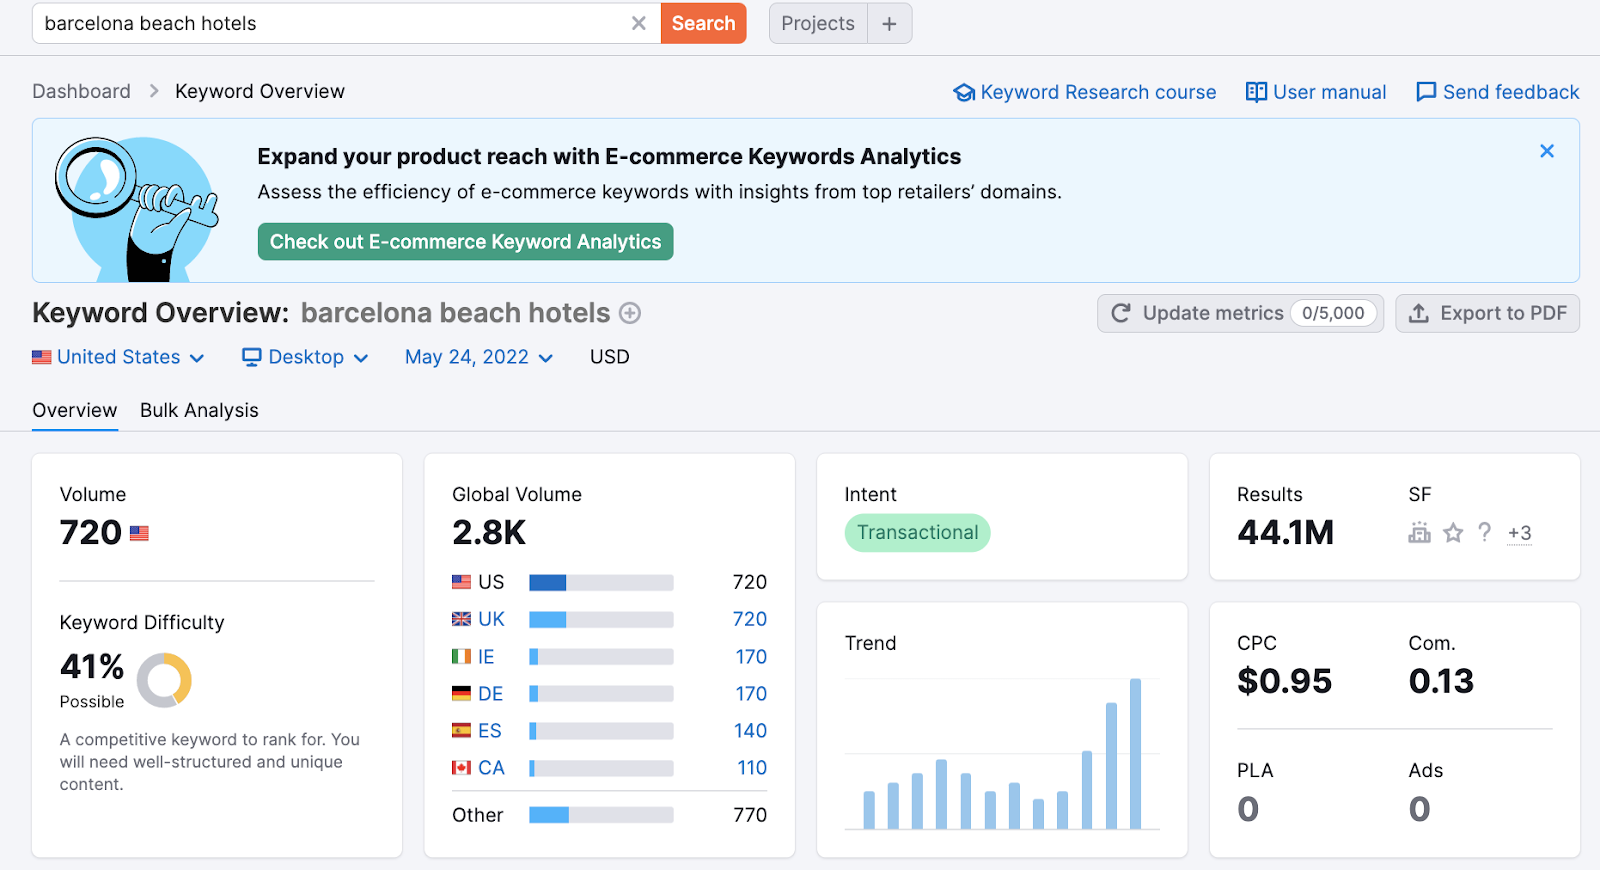1600x870 pixels.
Task: Switch to the Bulk Analysis tab
Action: click(199, 410)
